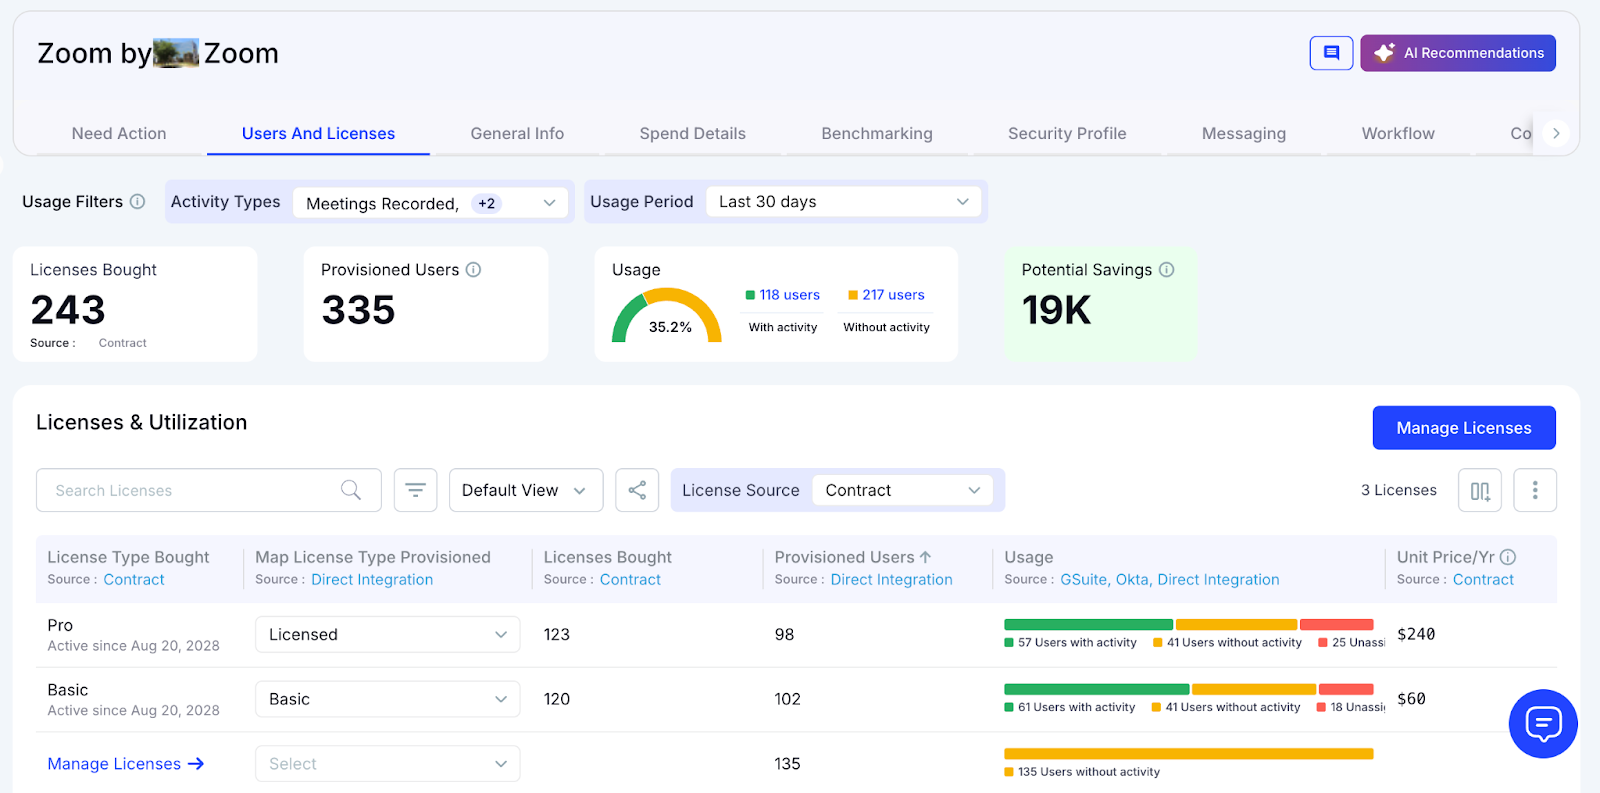
Task: Open the vertical three-dot menu
Action: point(1535,490)
